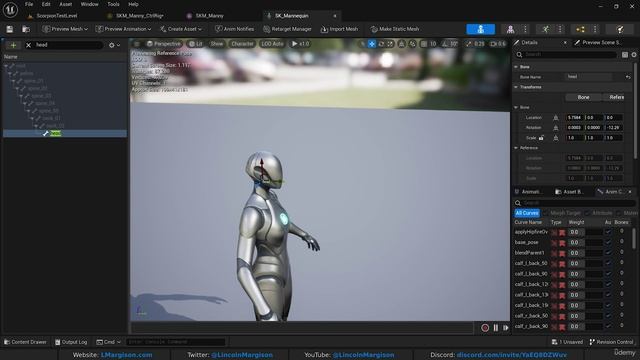Switch to the SKM_Manny tab

[209, 16]
